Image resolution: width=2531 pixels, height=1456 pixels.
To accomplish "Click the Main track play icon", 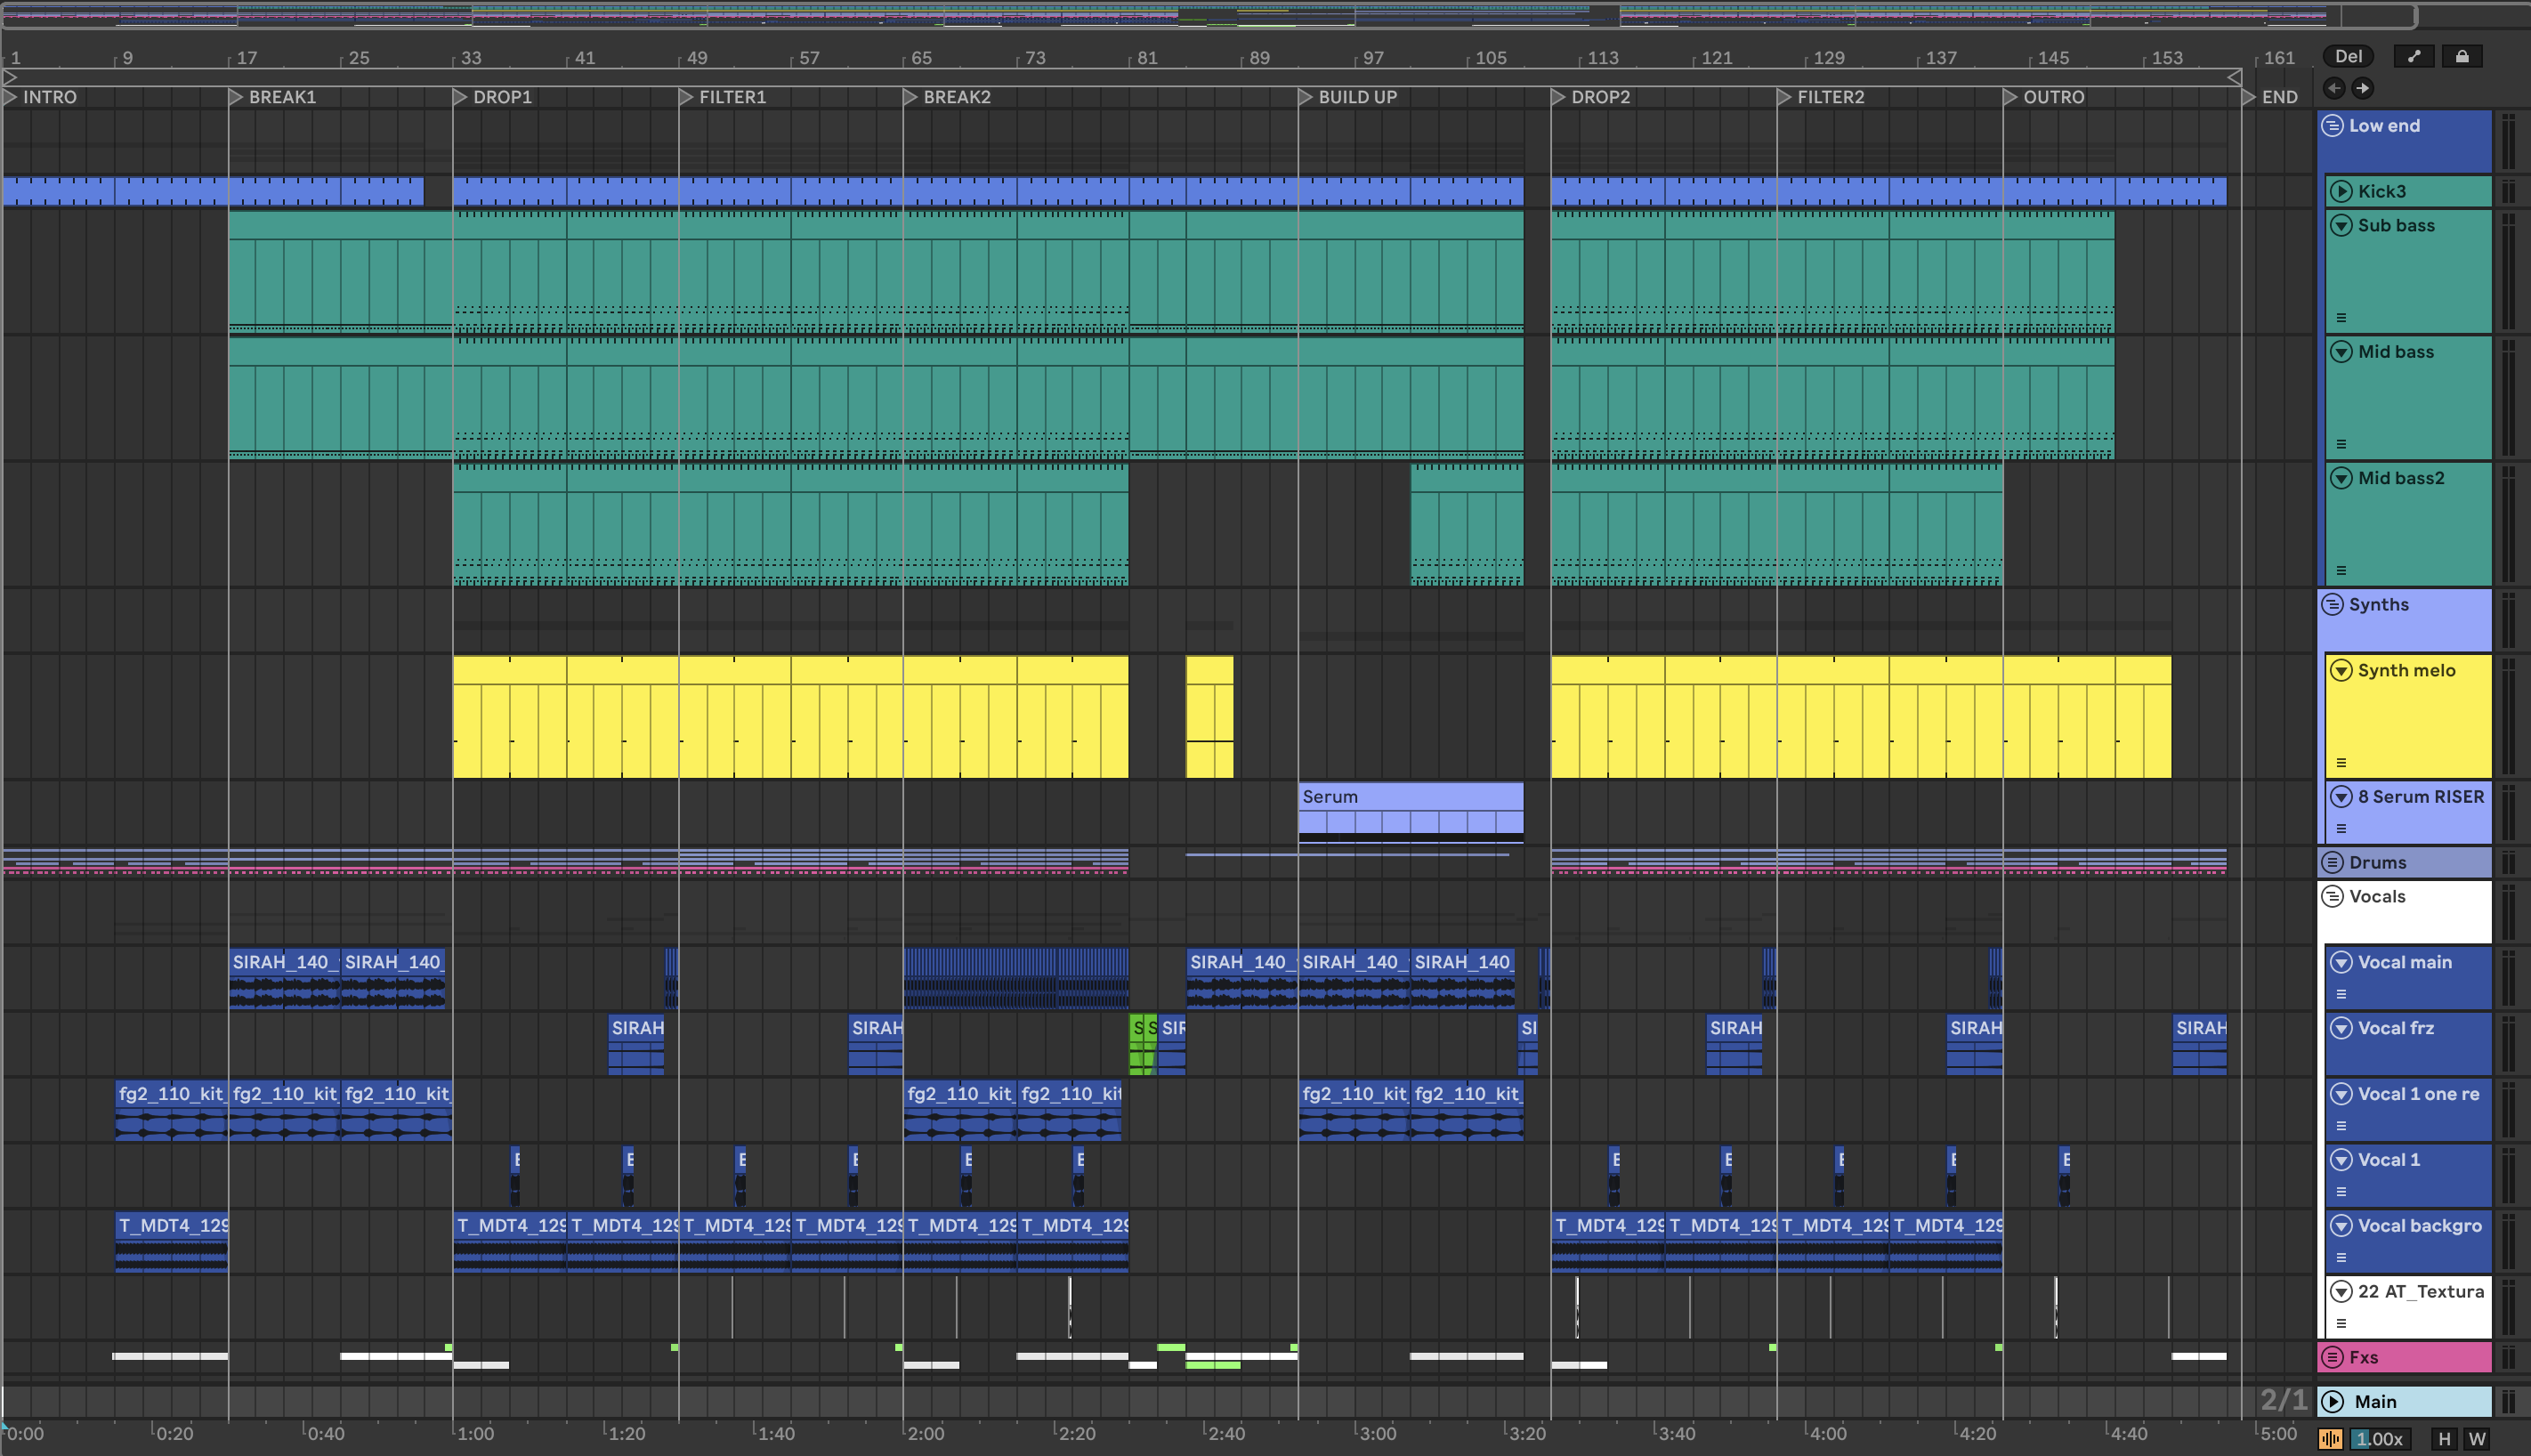I will [x=2333, y=1401].
